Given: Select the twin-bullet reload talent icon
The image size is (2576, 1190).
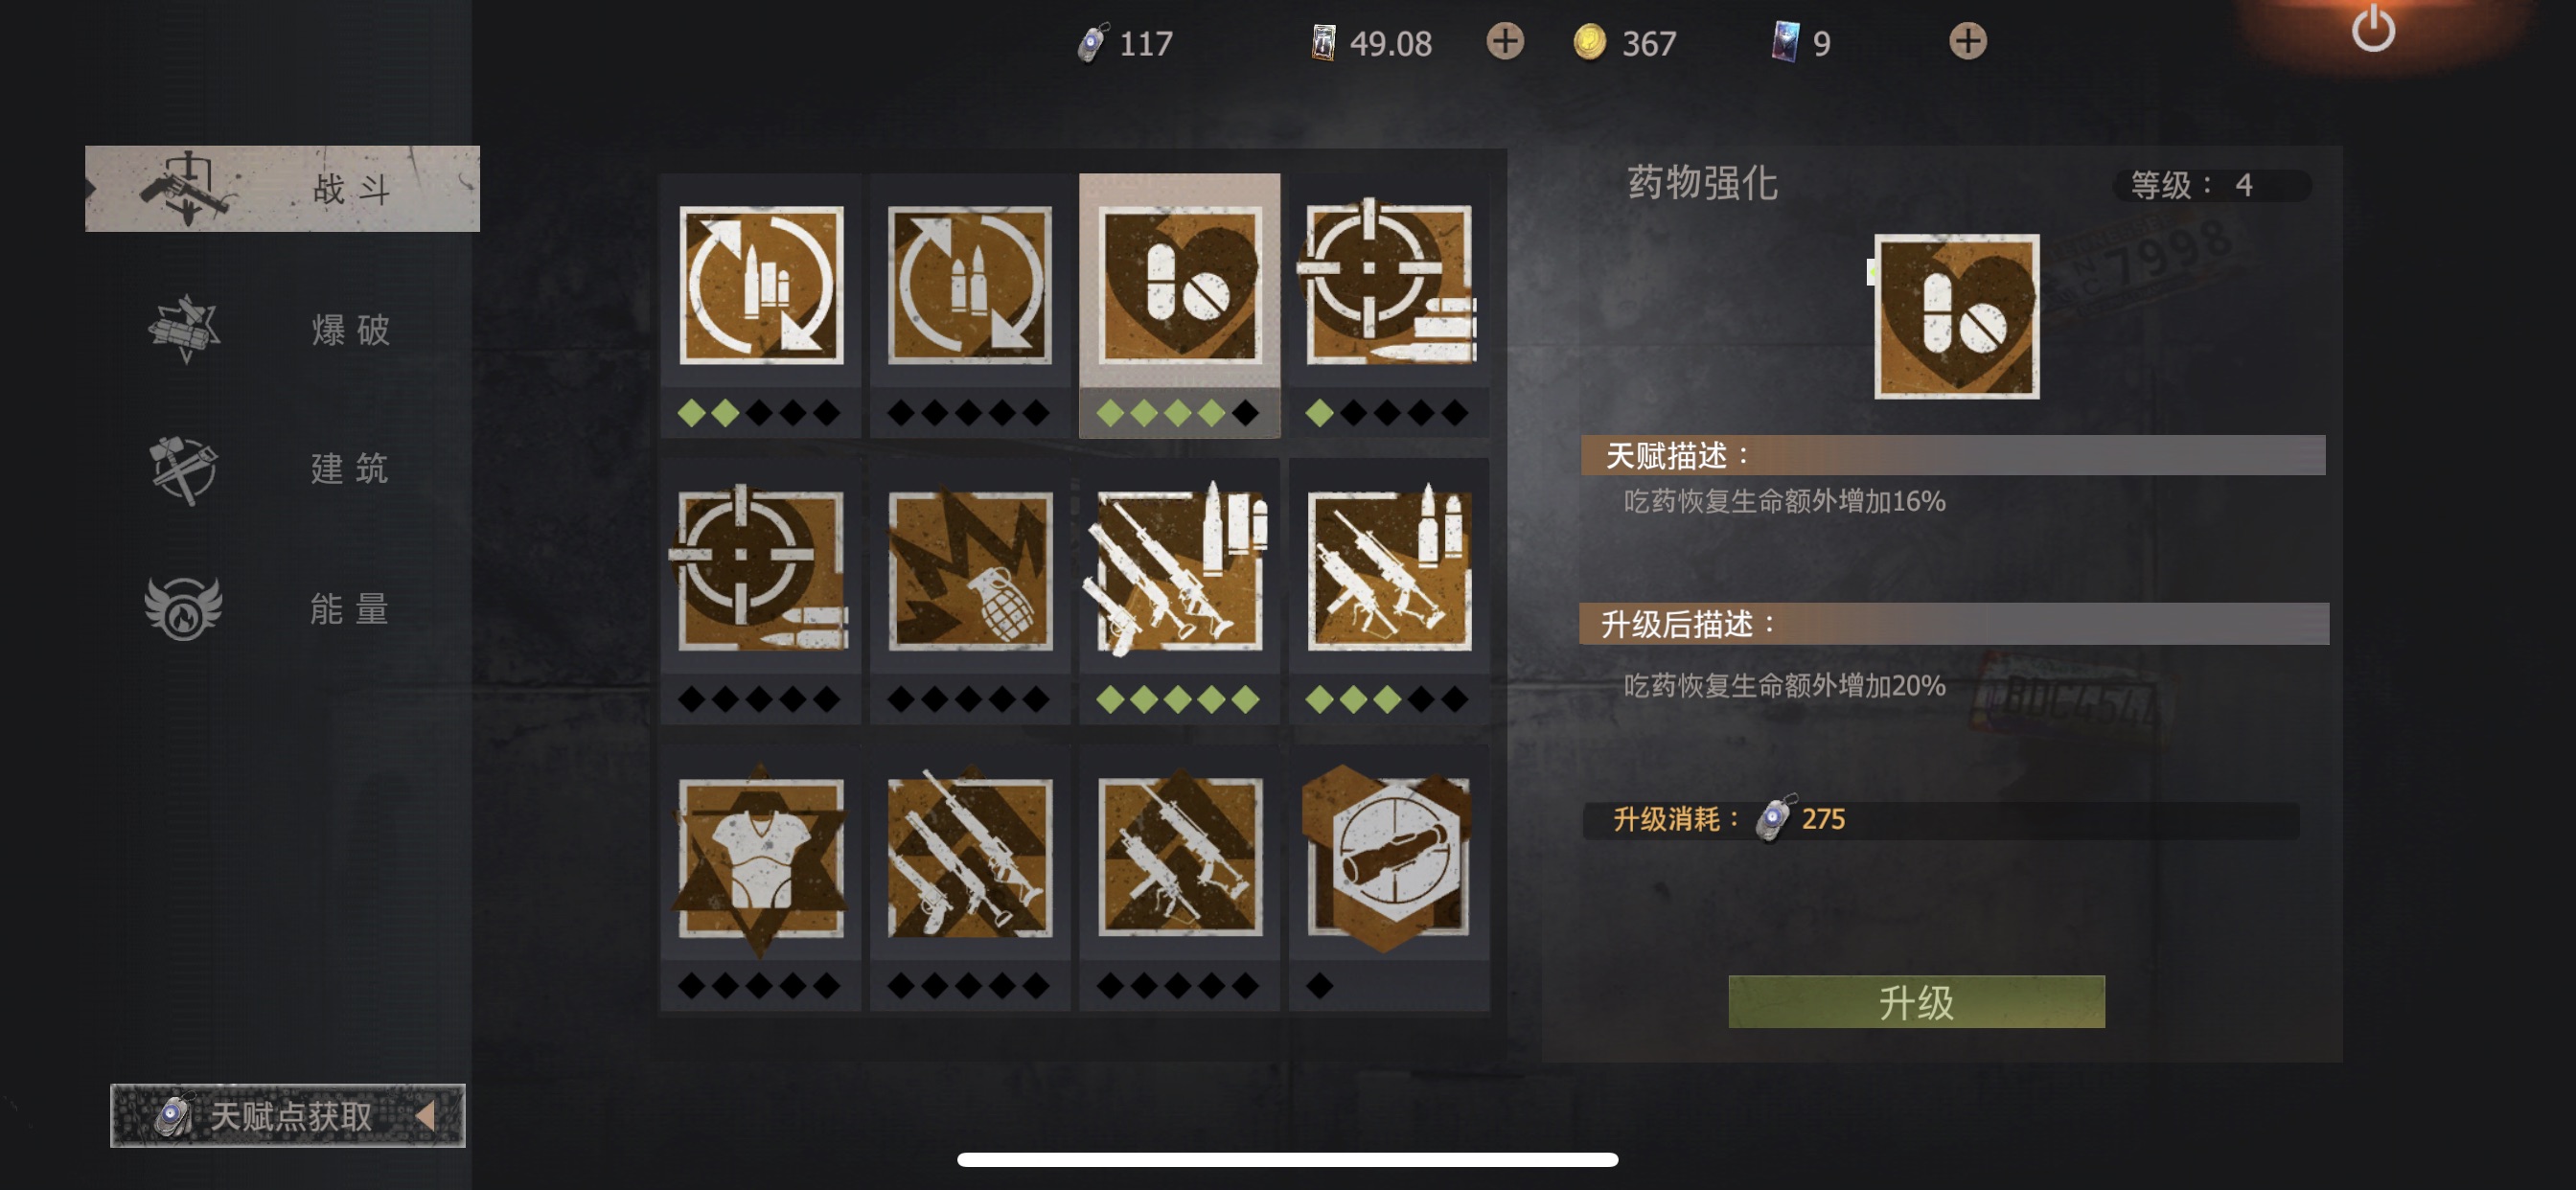Looking at the screenshot, I should point(970,286).
